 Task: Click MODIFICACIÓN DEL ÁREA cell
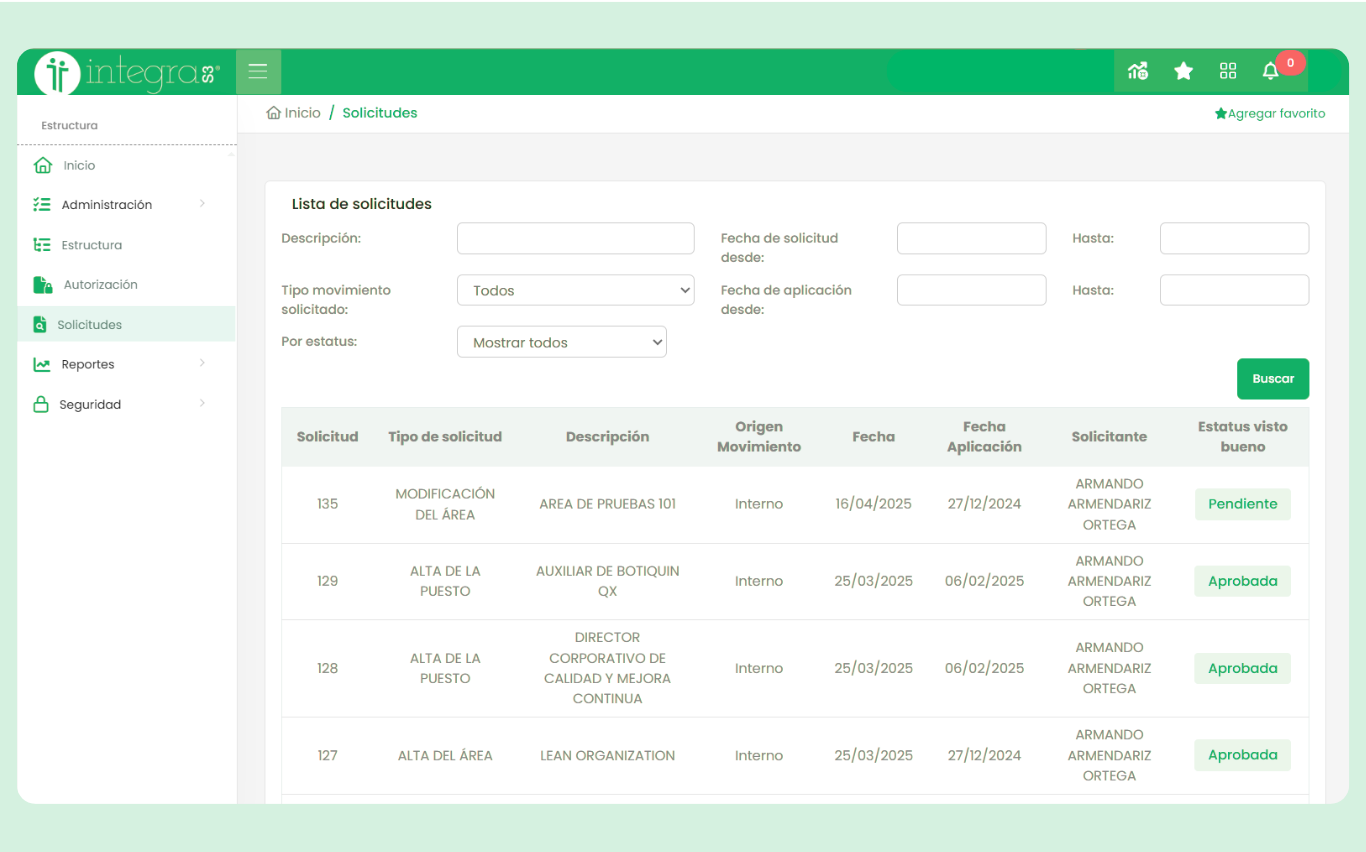pyautogui.click(x=445, y=504)
